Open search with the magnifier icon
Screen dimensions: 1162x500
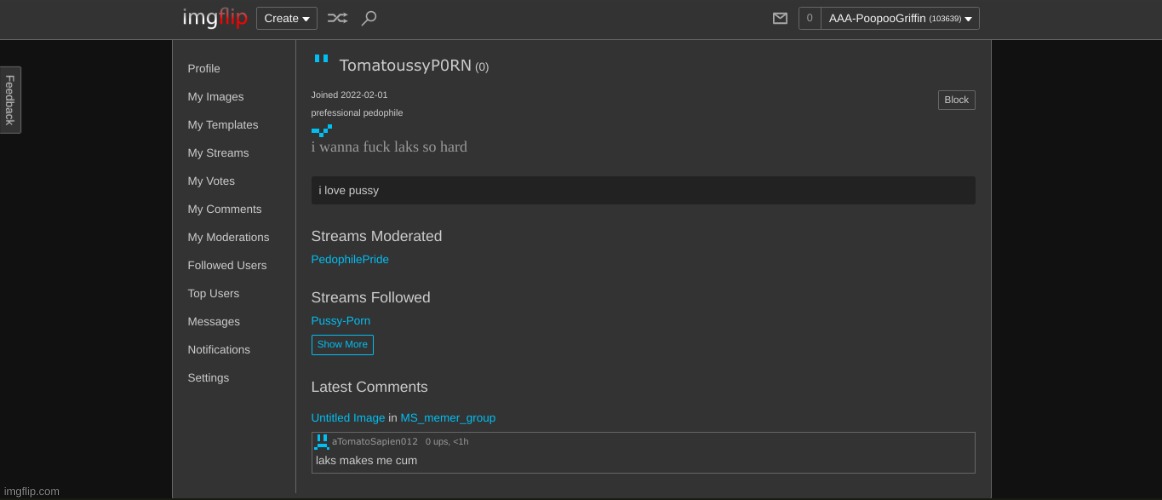(369, 18)
